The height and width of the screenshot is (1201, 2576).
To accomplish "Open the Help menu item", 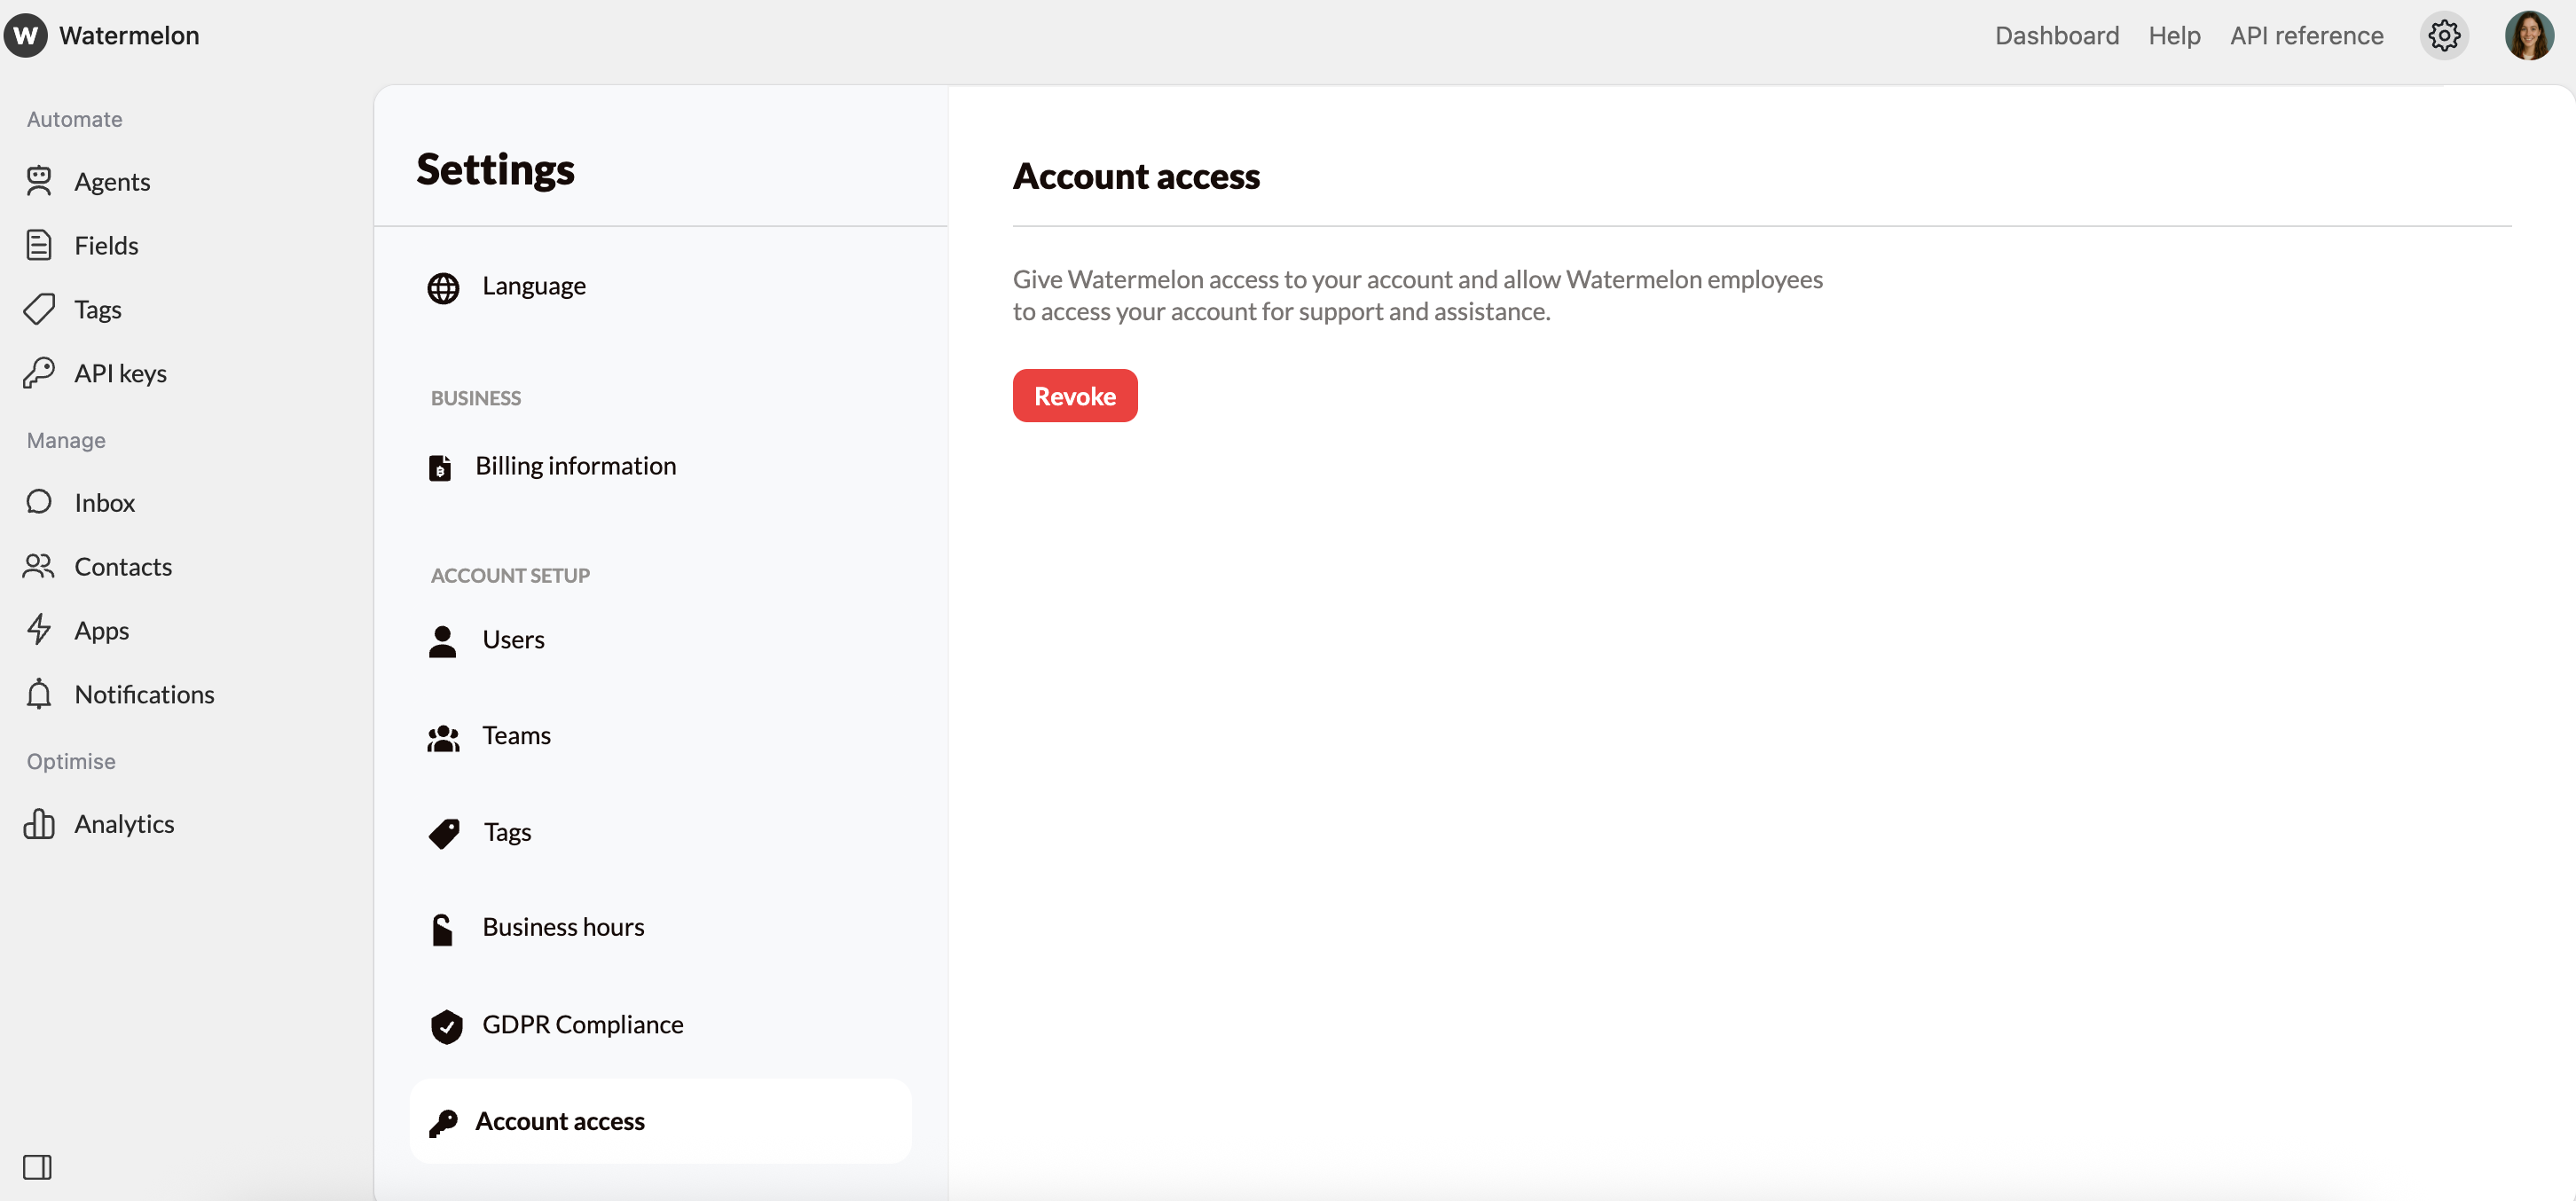I will click(2174, 35).
